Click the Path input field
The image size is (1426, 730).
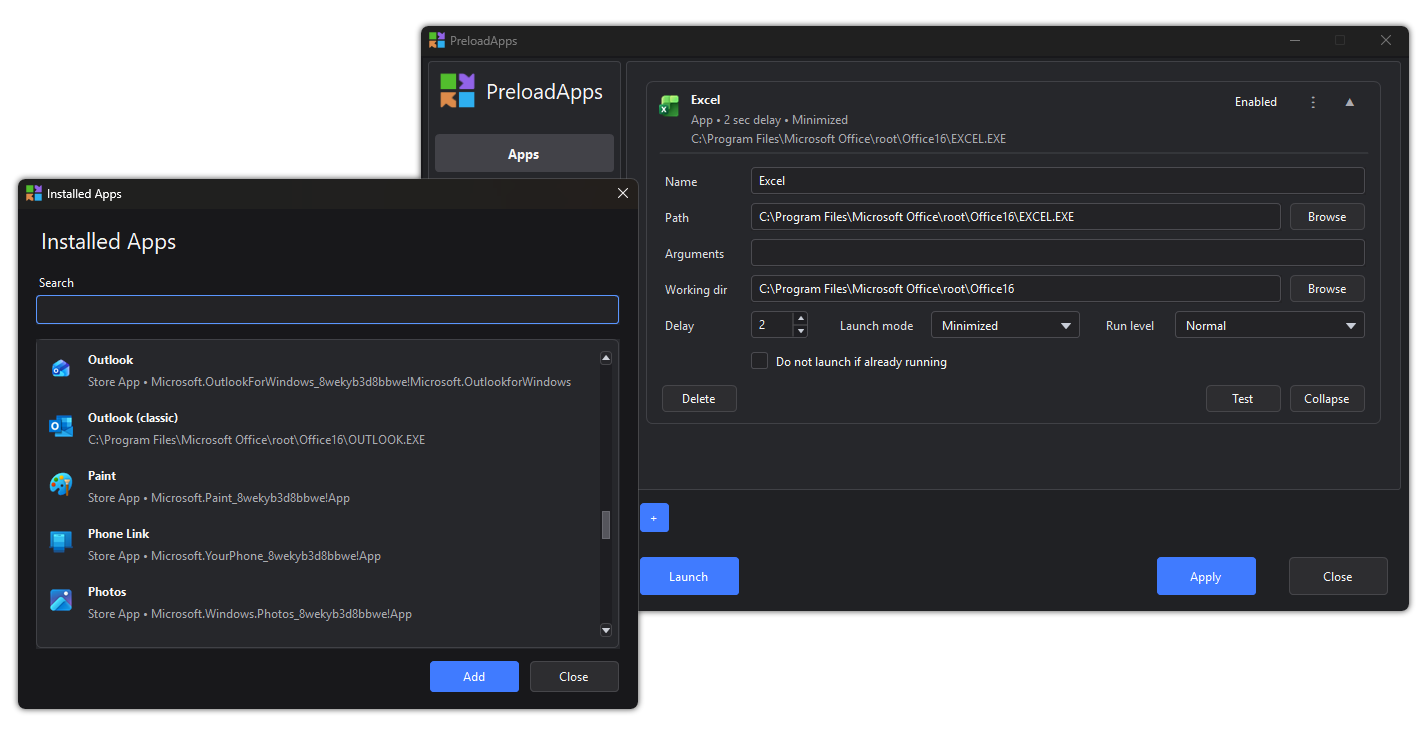coord(1016,217)
